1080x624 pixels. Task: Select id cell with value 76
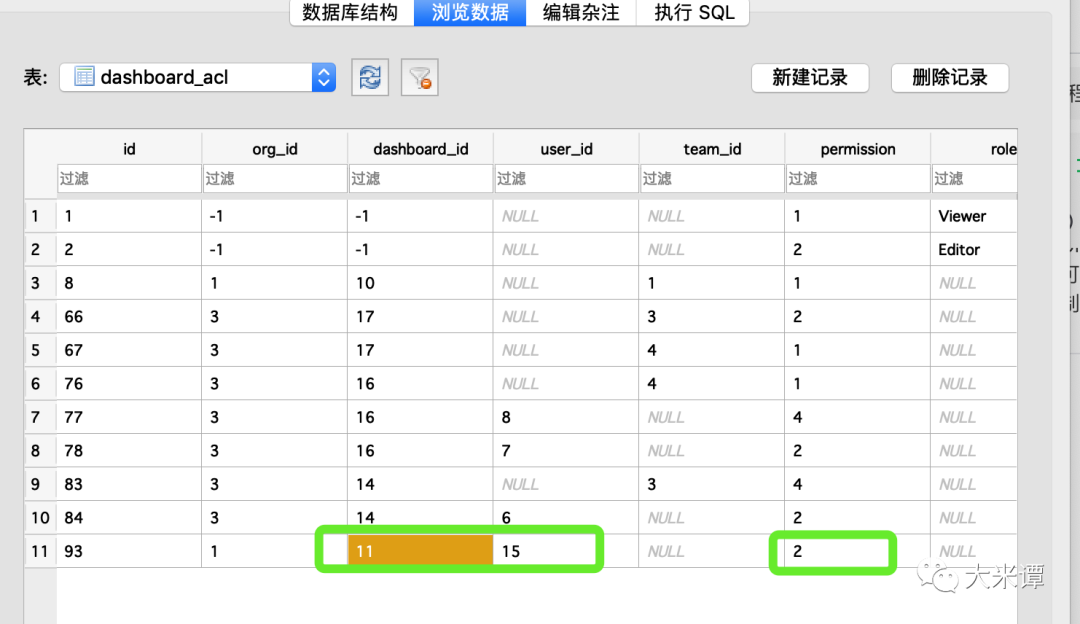(x=129, y=384)
